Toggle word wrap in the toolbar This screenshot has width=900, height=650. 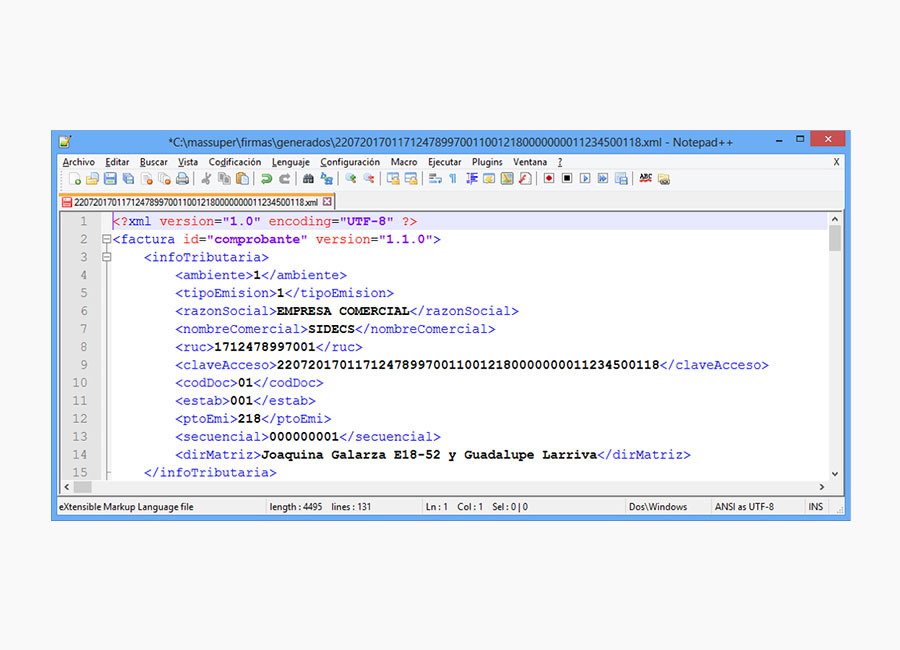pos(435,179)
